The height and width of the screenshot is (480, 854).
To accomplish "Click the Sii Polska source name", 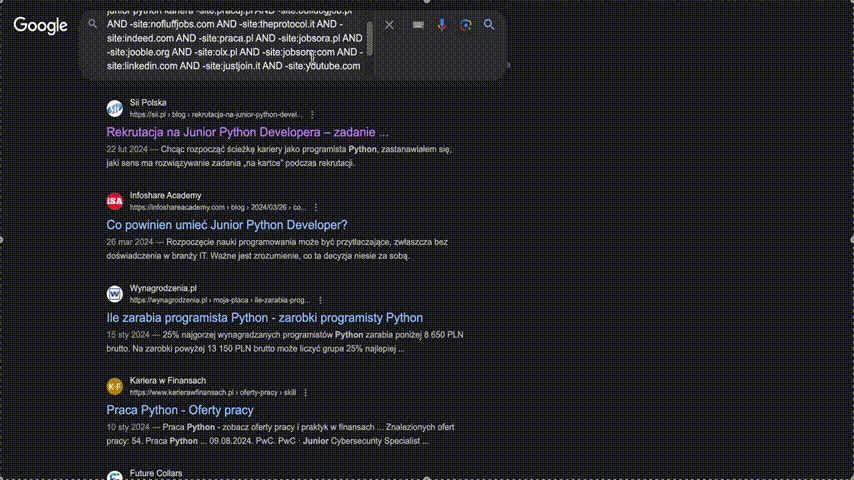I will click(148, 102).
